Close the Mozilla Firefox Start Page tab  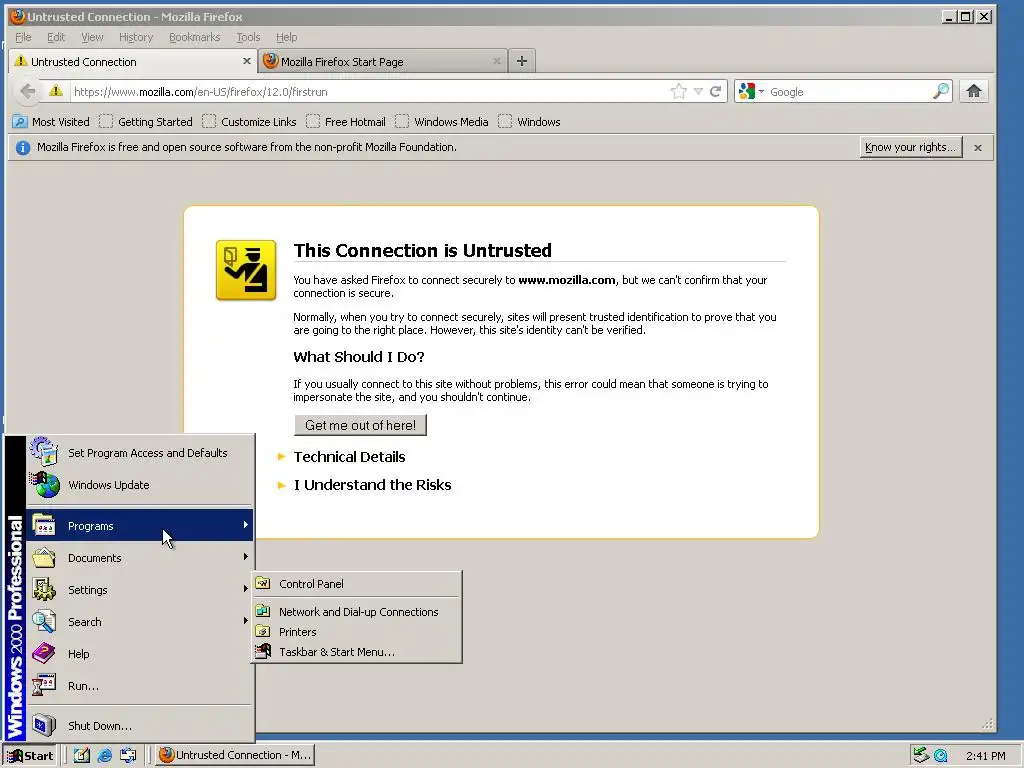tap(496, 61)
